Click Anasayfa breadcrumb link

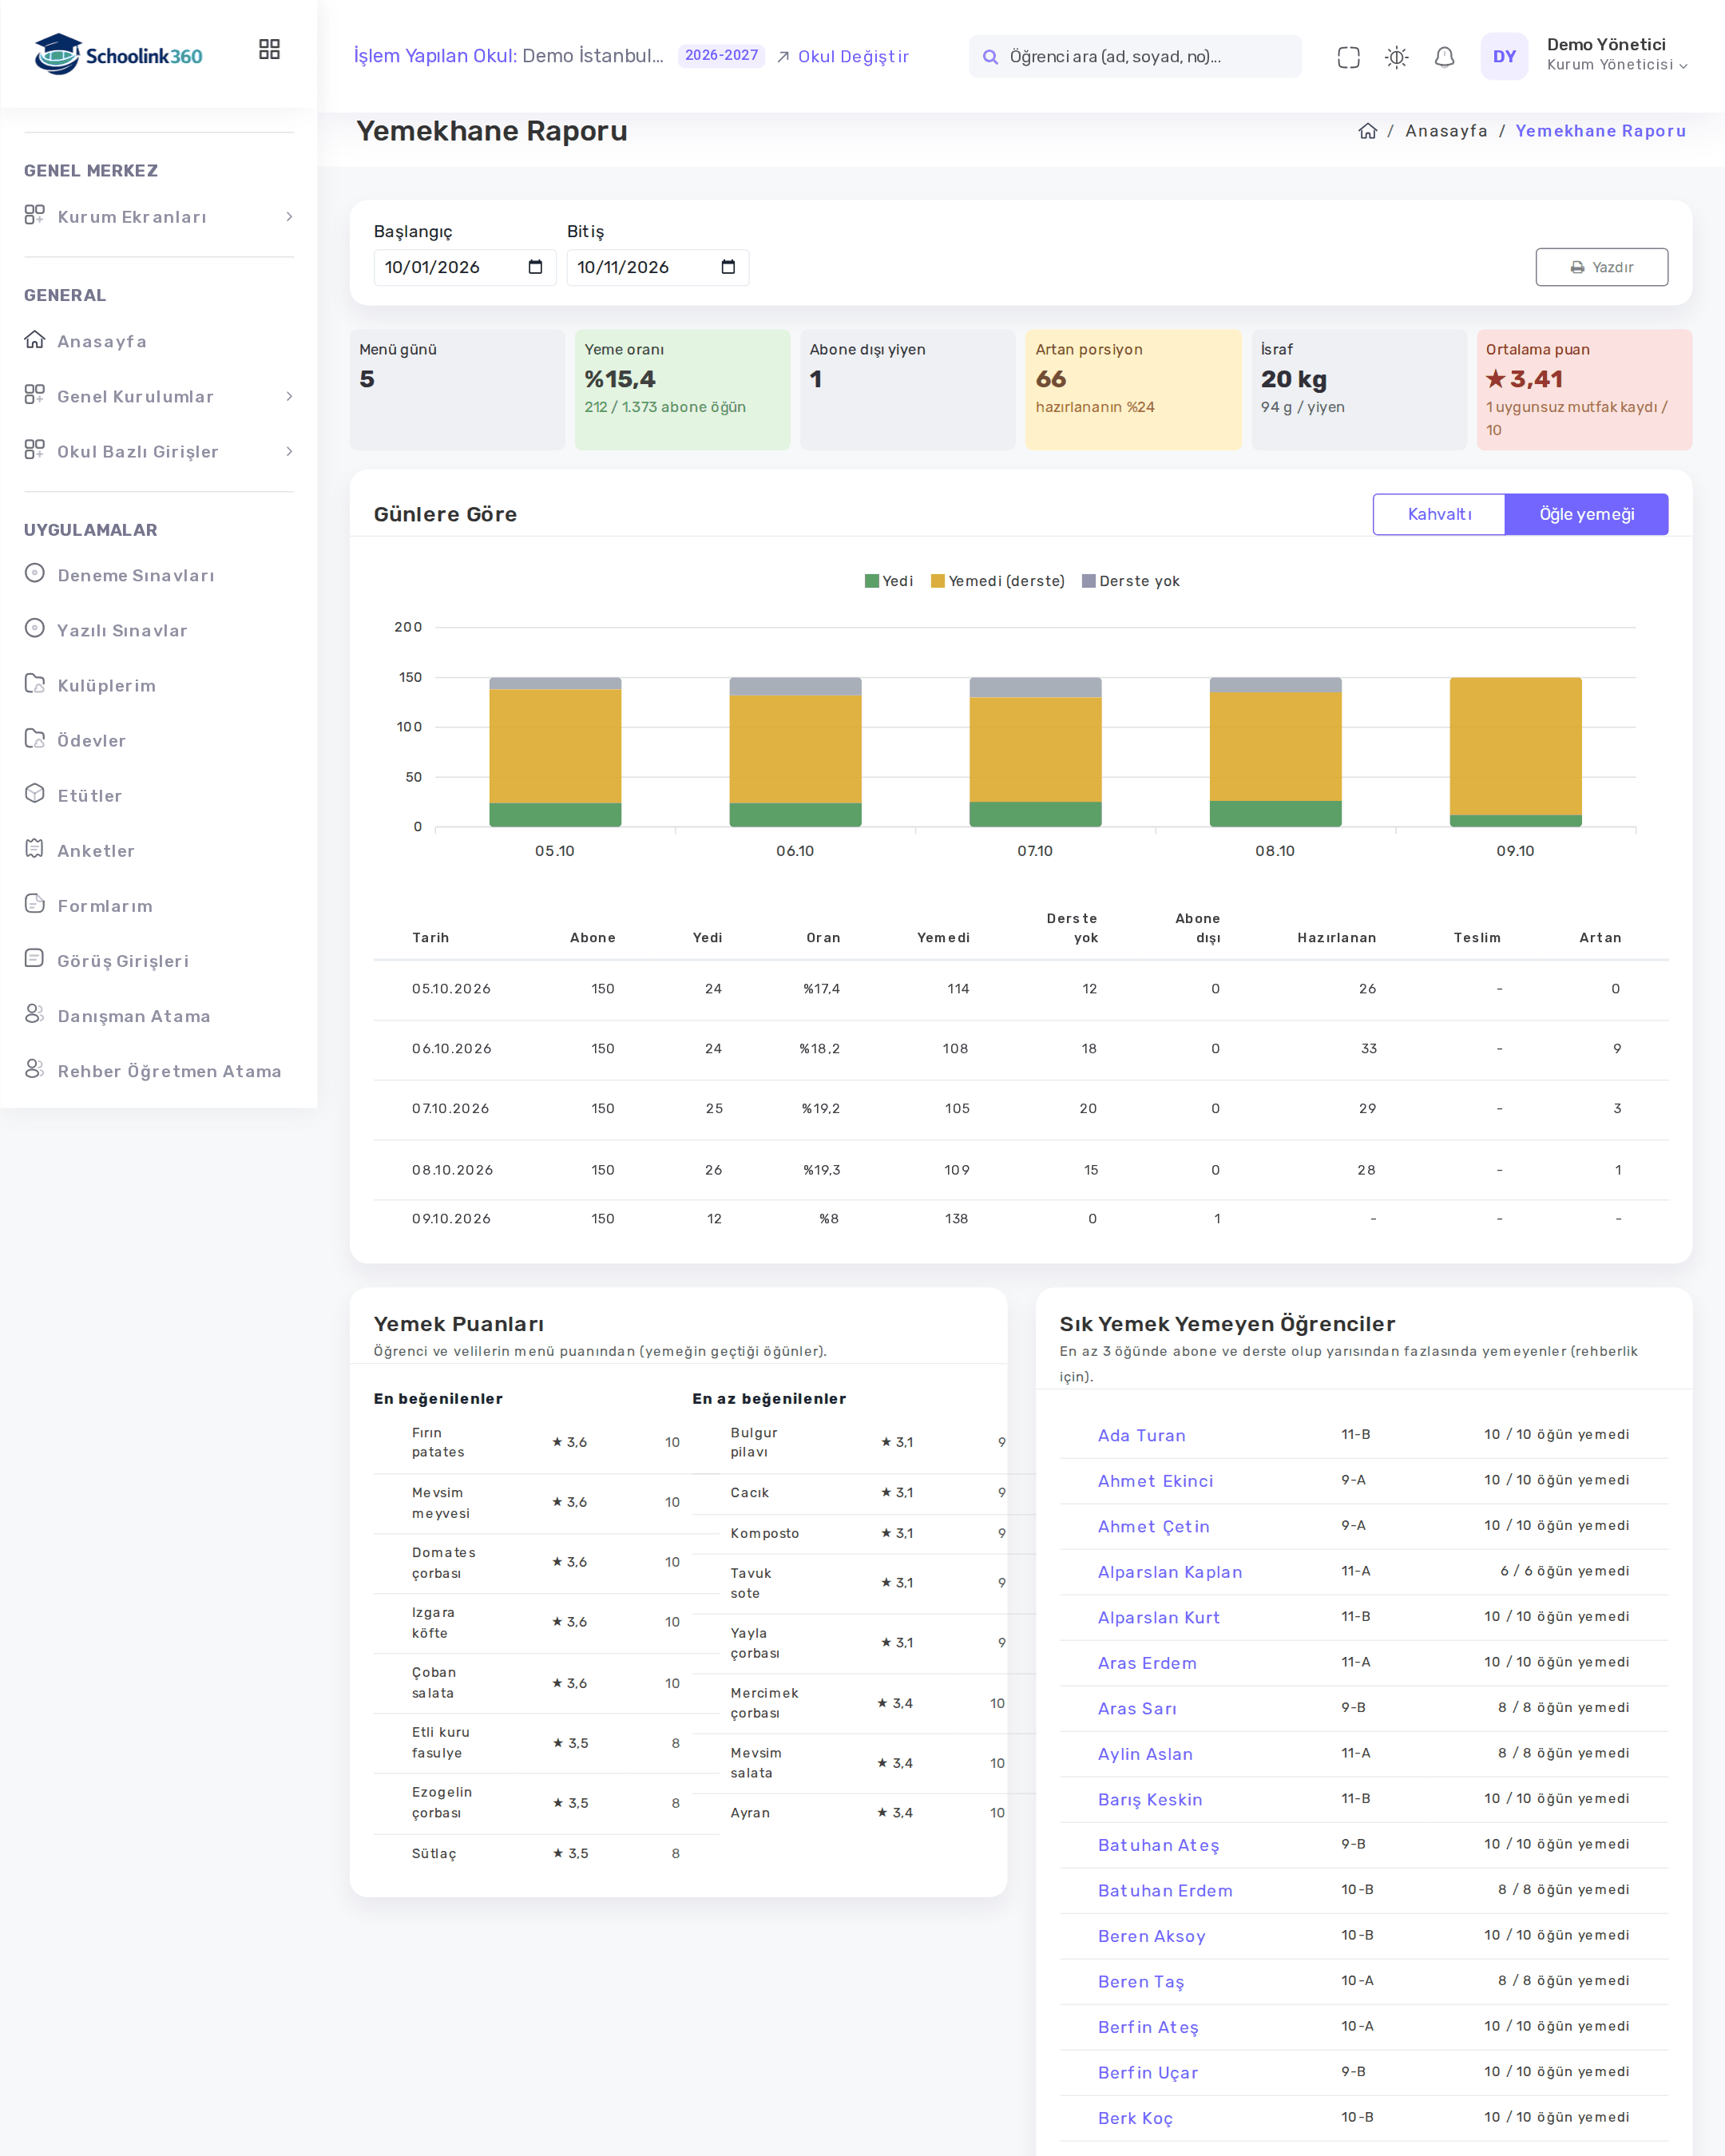click(x=1446, y=131)
